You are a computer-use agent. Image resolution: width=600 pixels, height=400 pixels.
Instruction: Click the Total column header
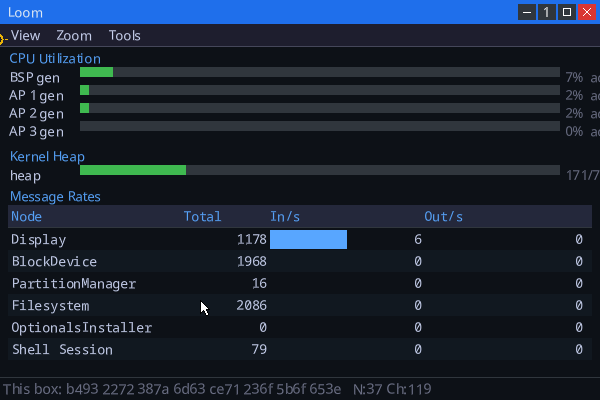(202, 217)
